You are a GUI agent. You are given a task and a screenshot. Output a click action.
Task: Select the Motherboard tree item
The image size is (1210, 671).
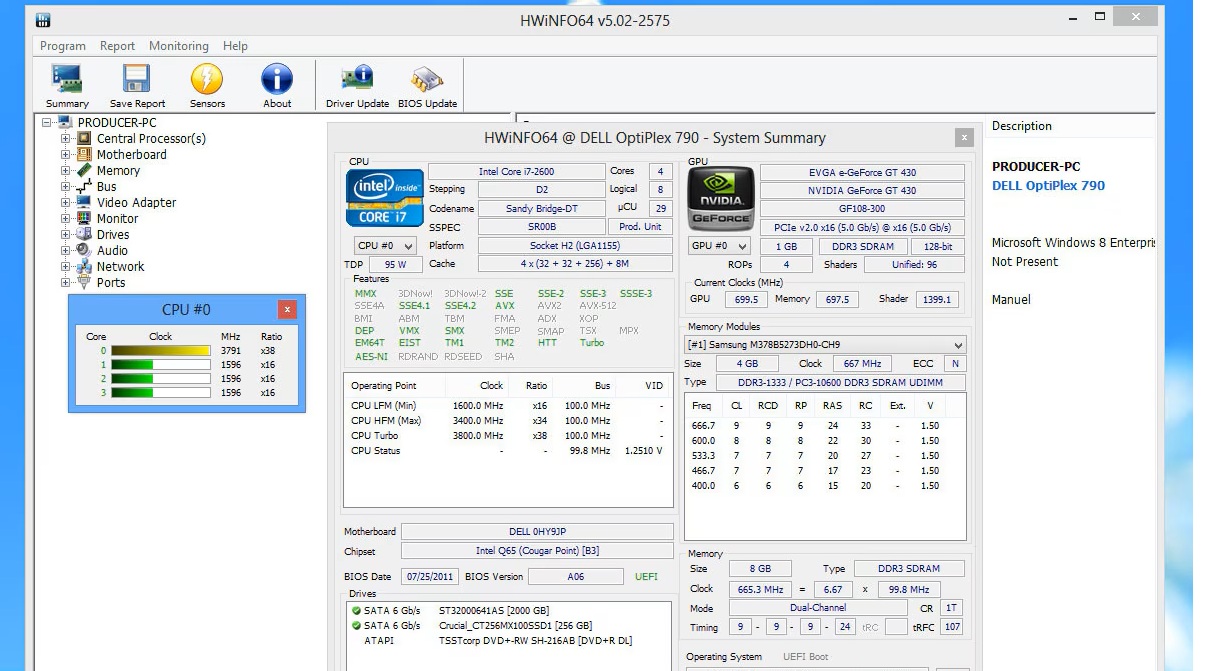point(131,155)
